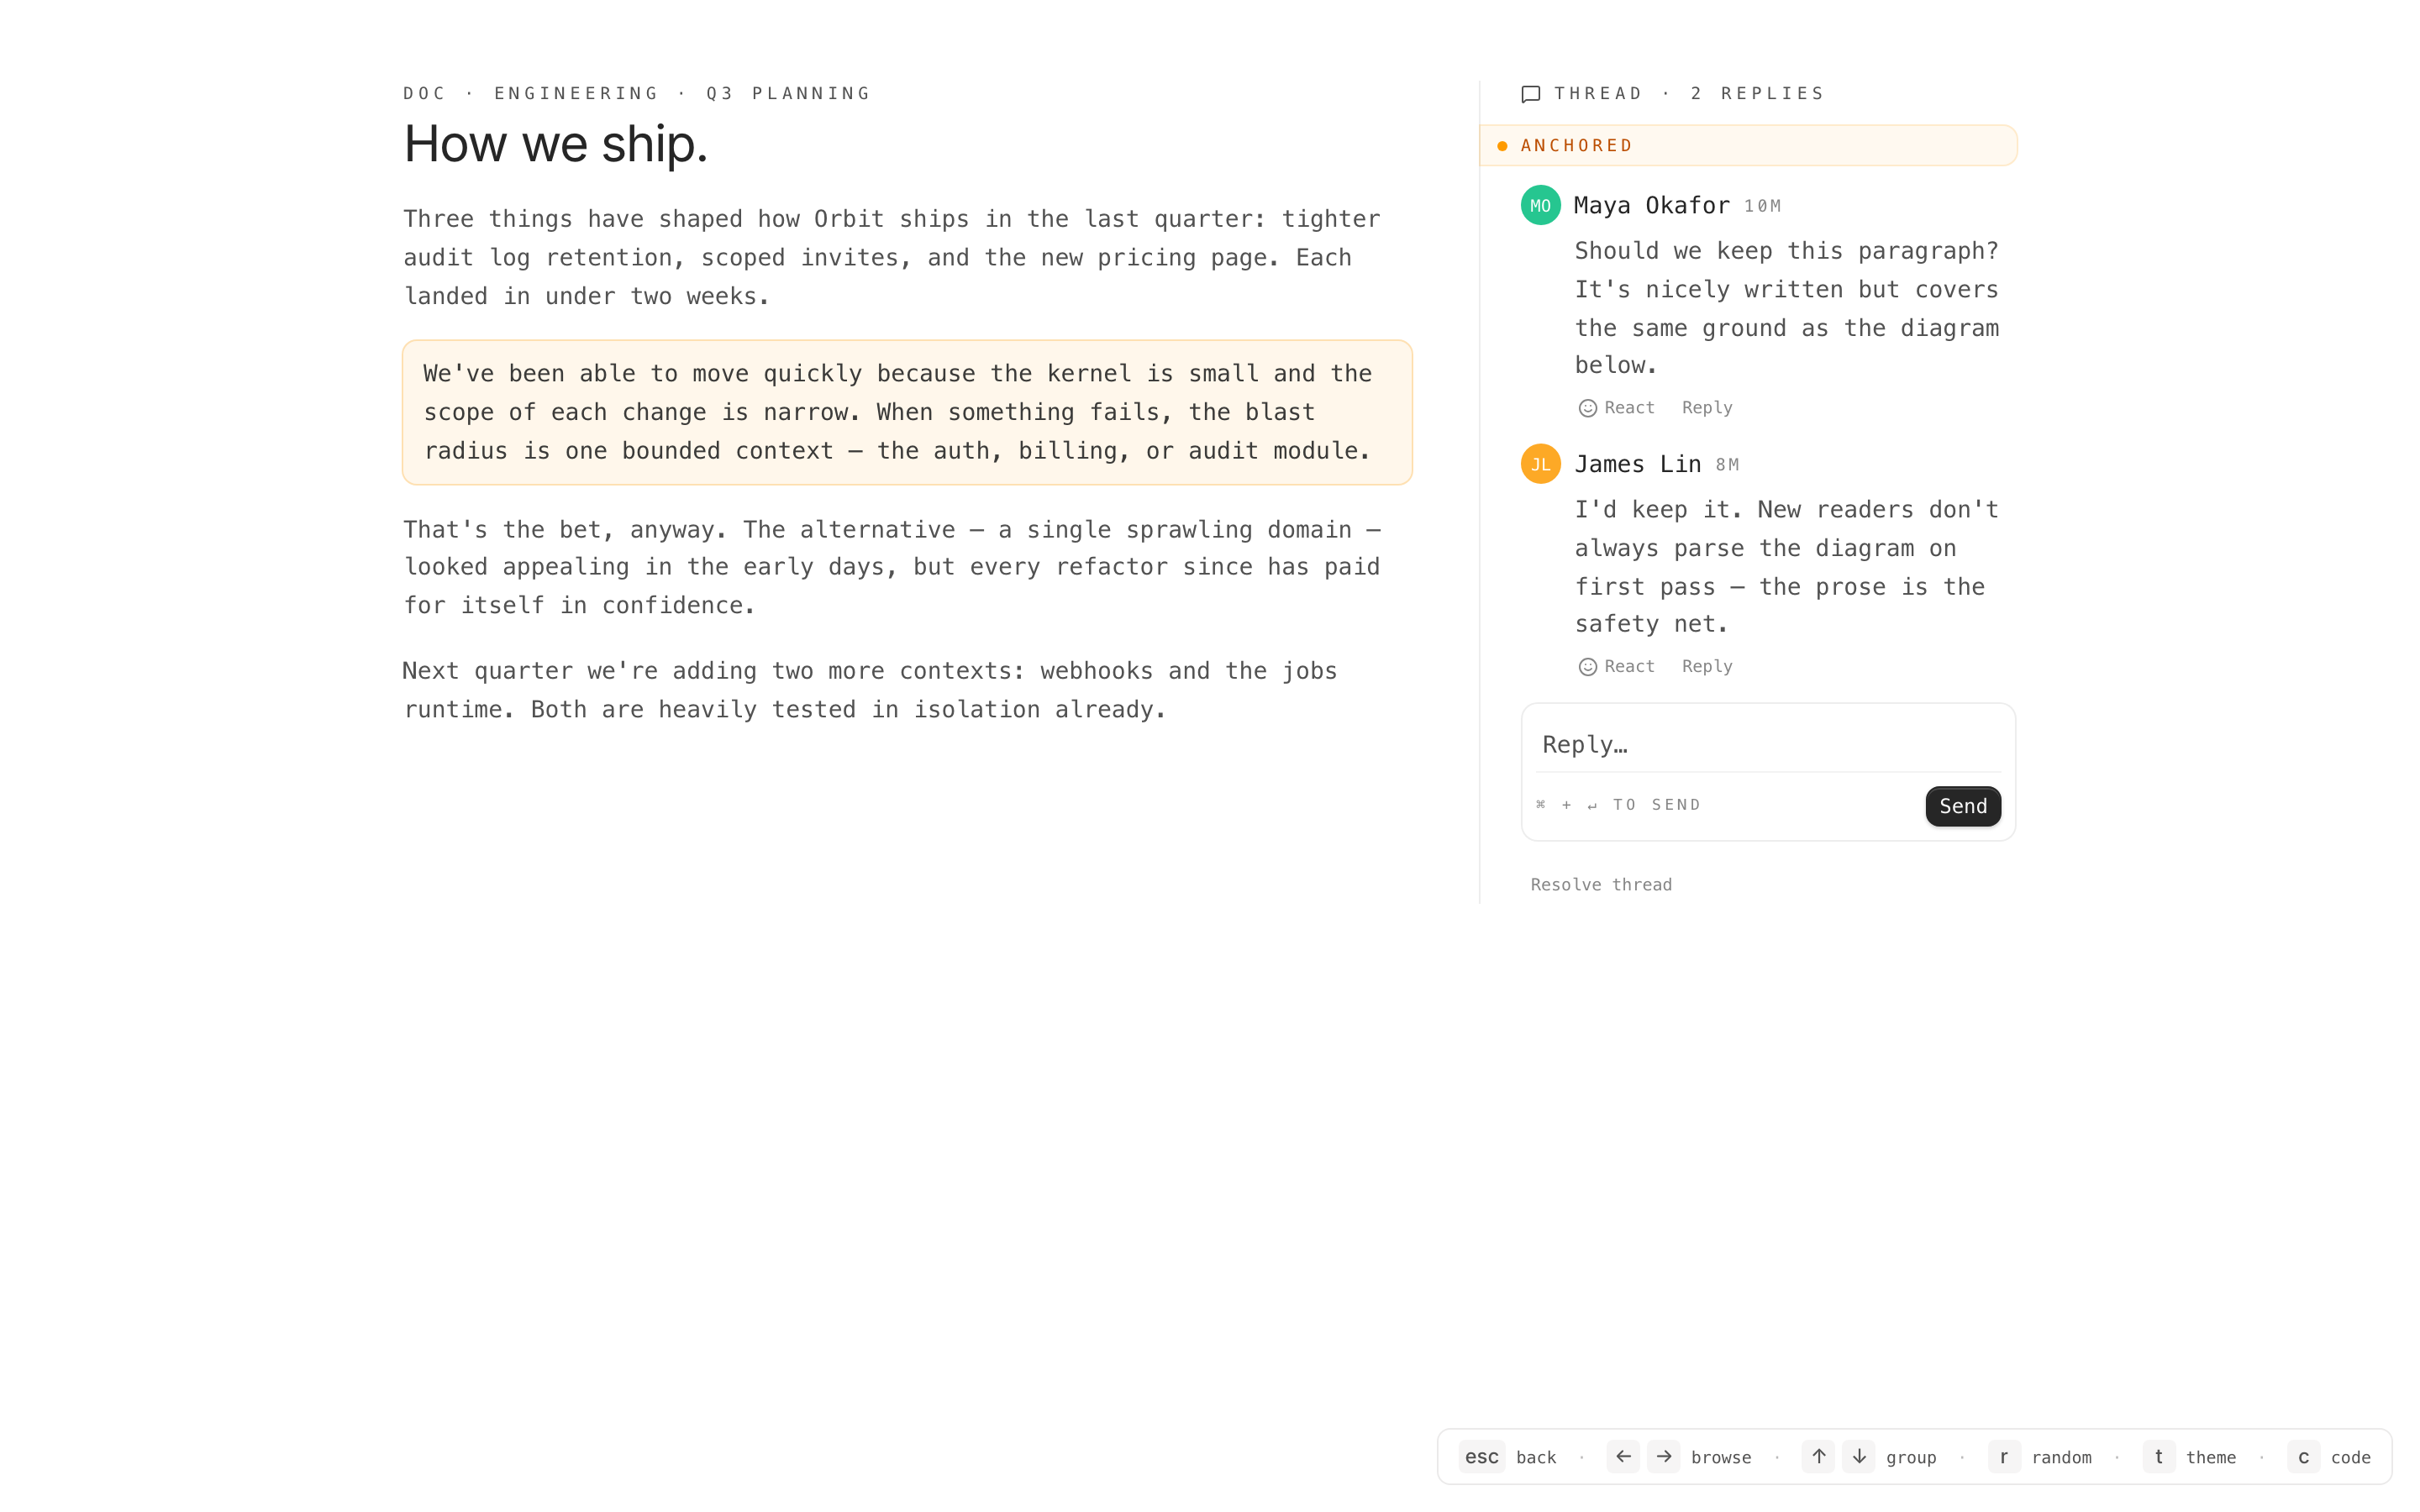
Task: Click the esc back key
Action: [1481, 1457]
